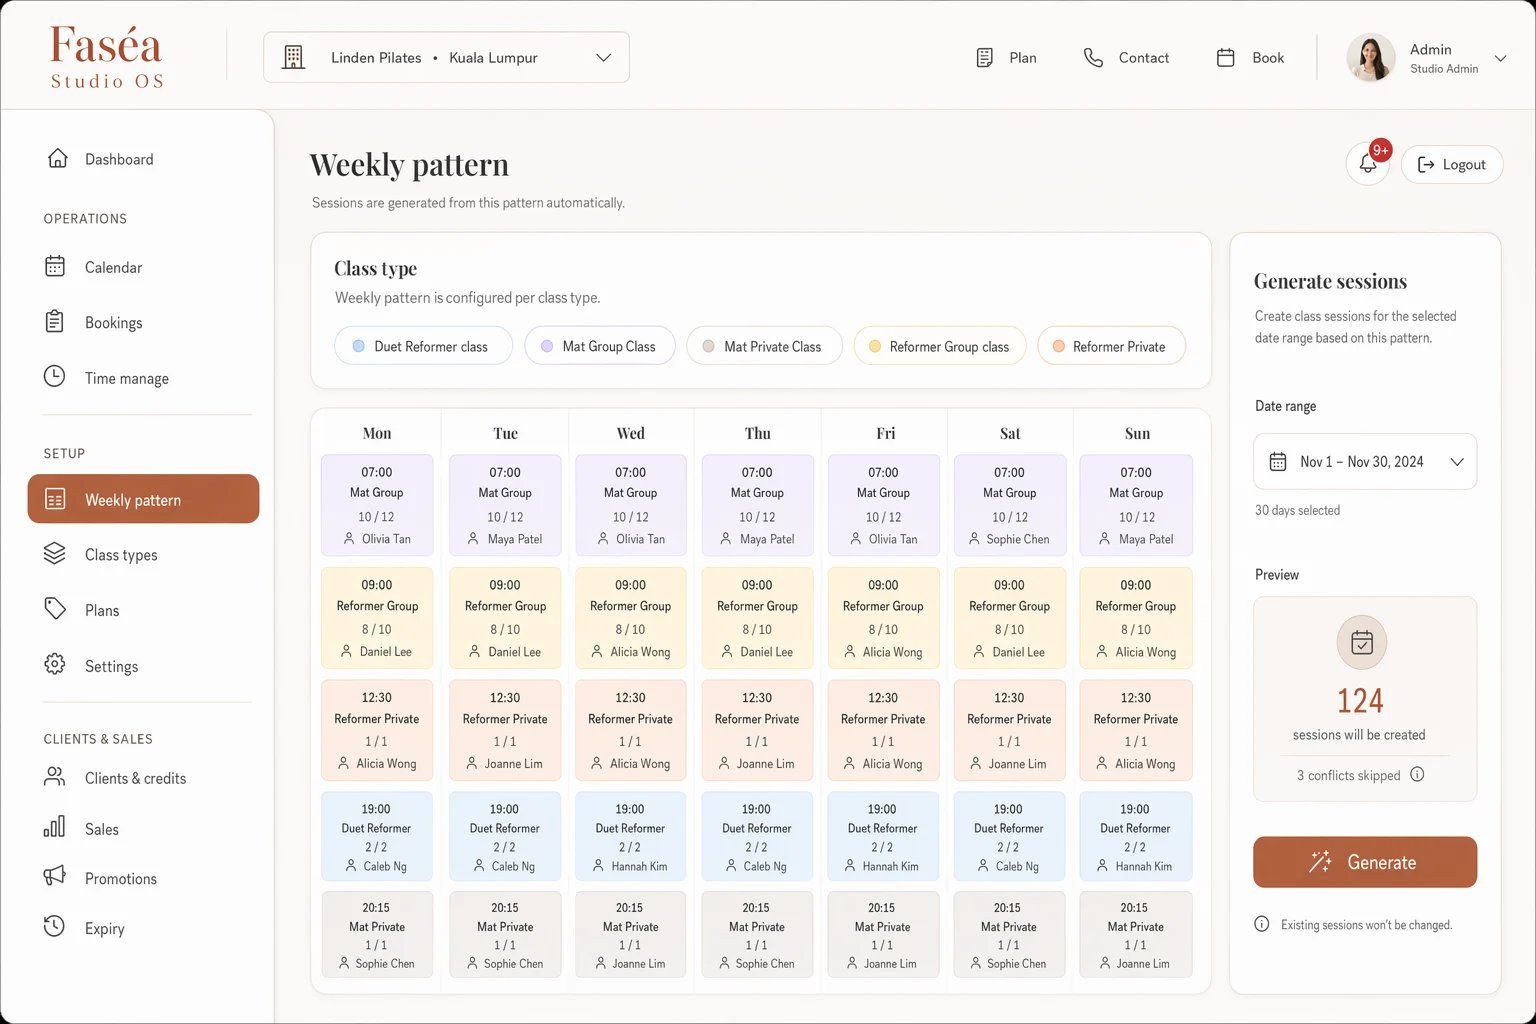
Task: Select Duet Reformer class type
Action: pyautogui.click(x=424, y=346)
